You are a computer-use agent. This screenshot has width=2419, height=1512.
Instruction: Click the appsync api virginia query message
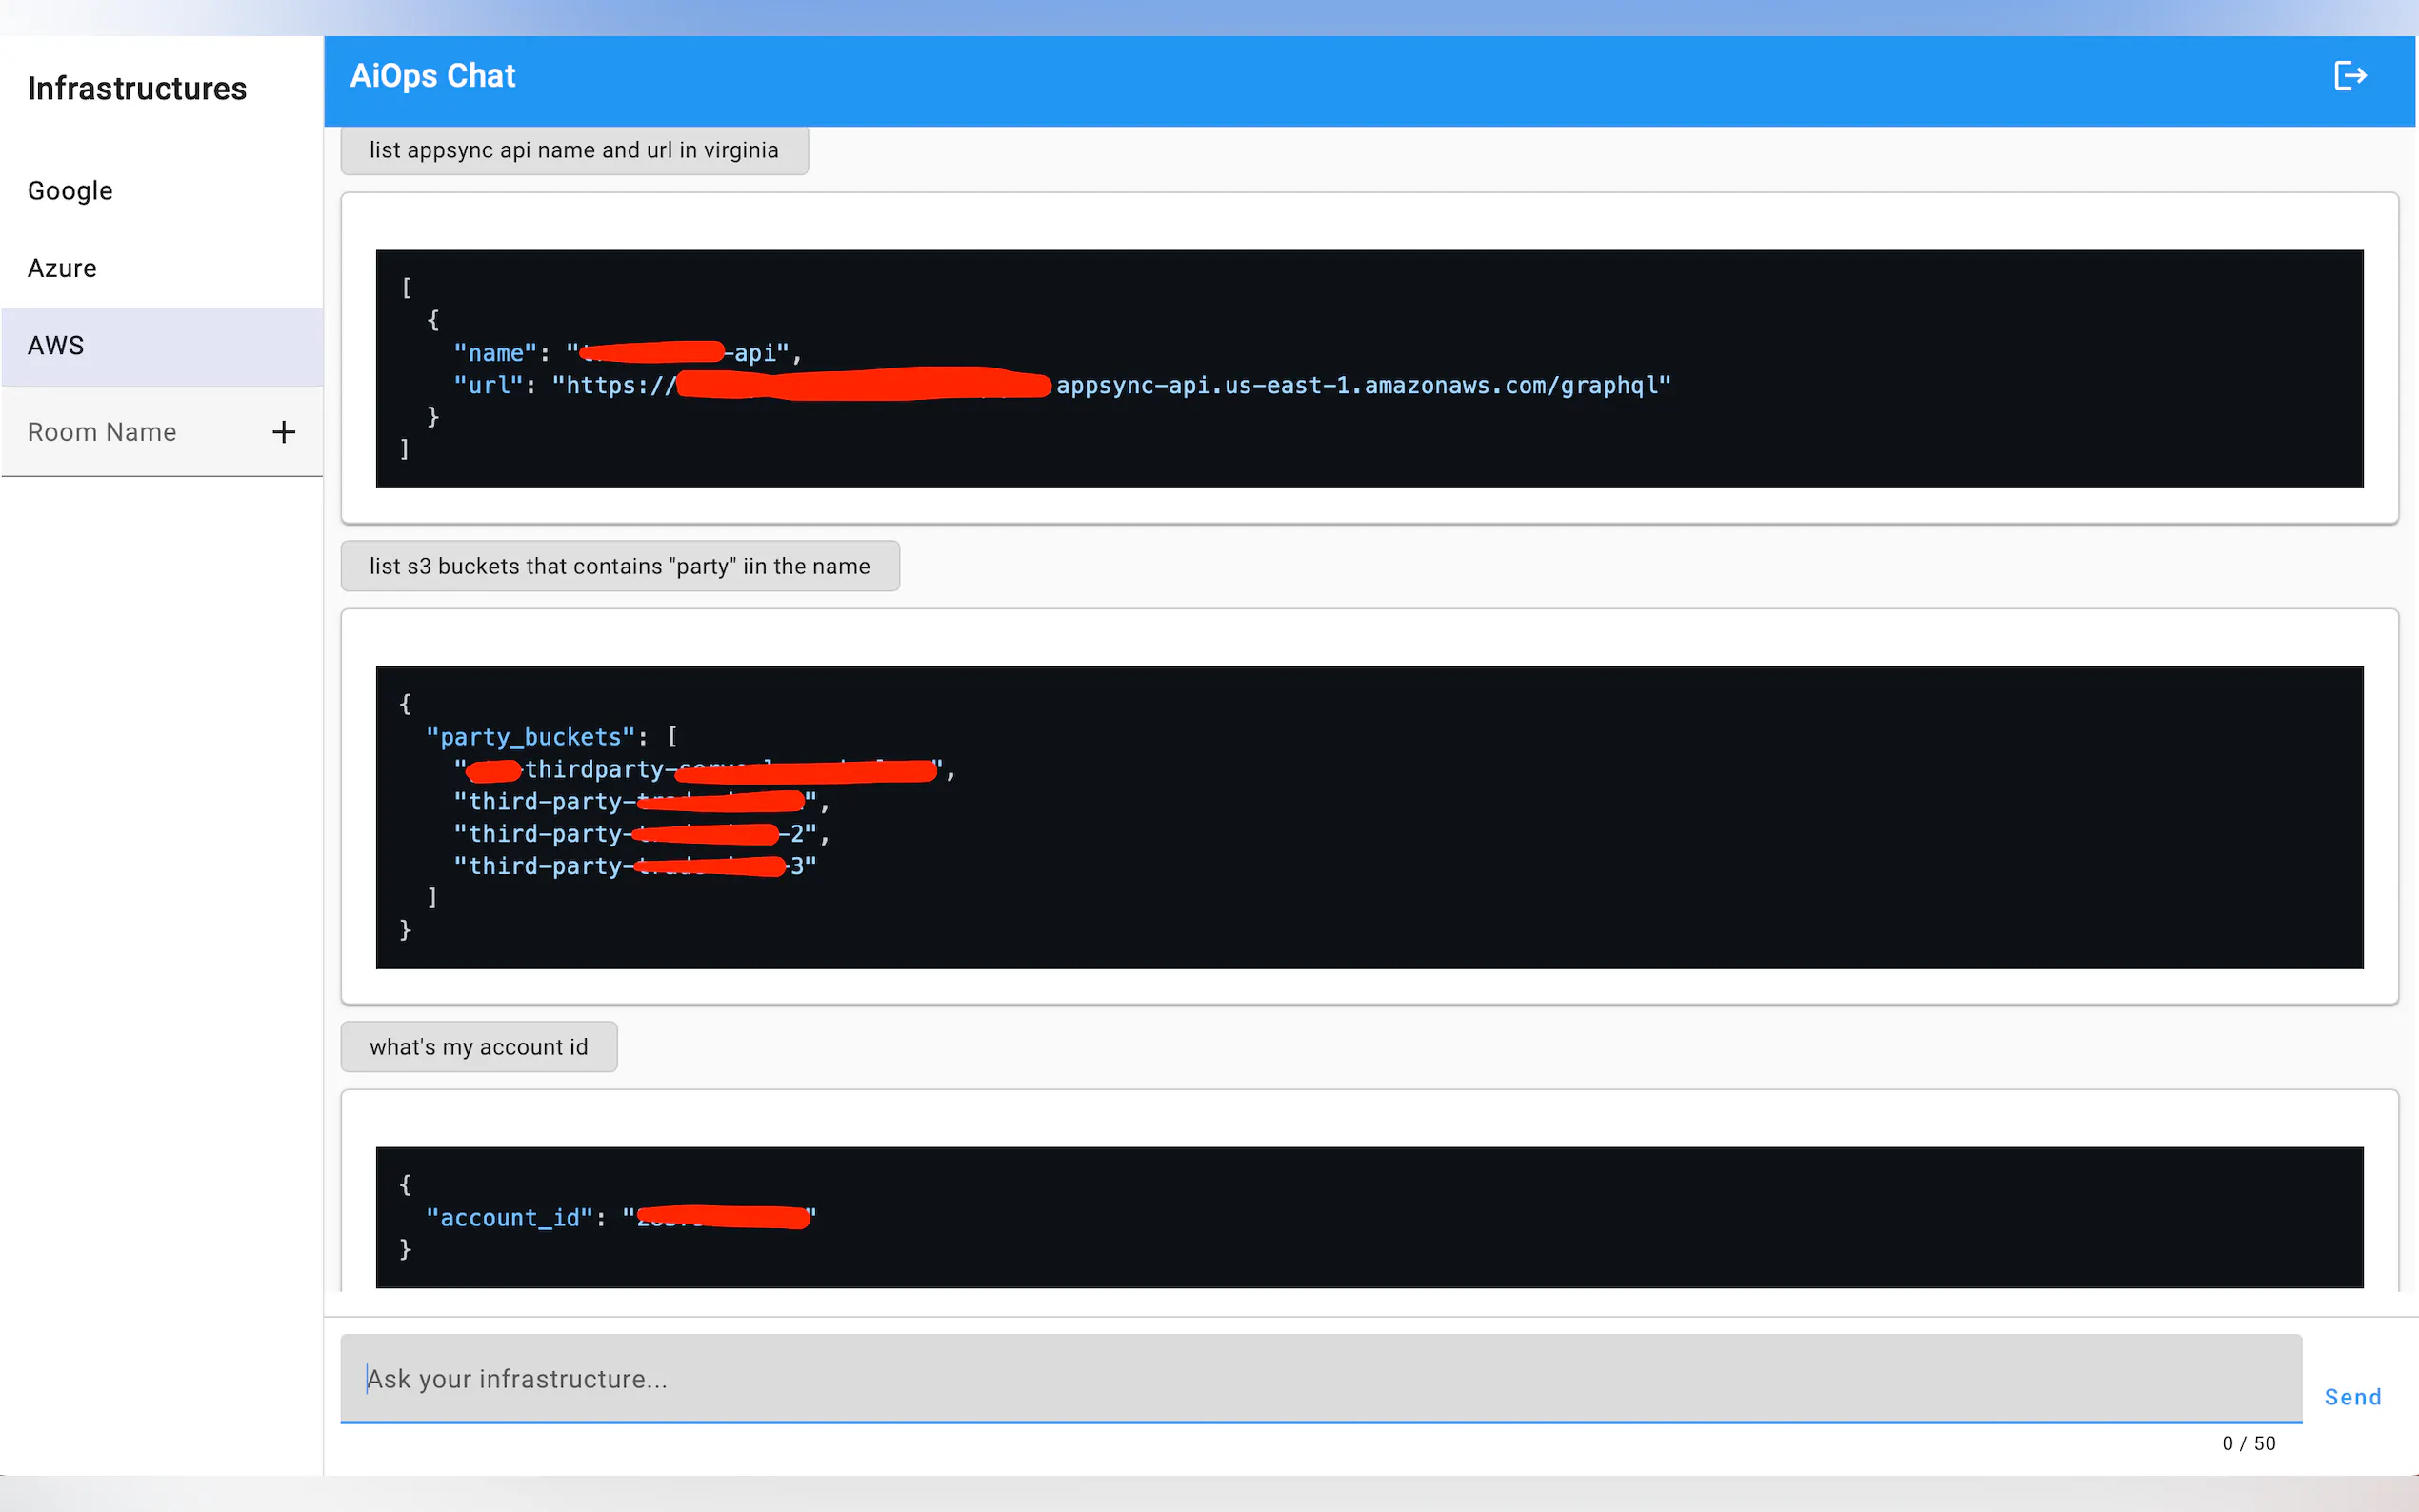574,150
